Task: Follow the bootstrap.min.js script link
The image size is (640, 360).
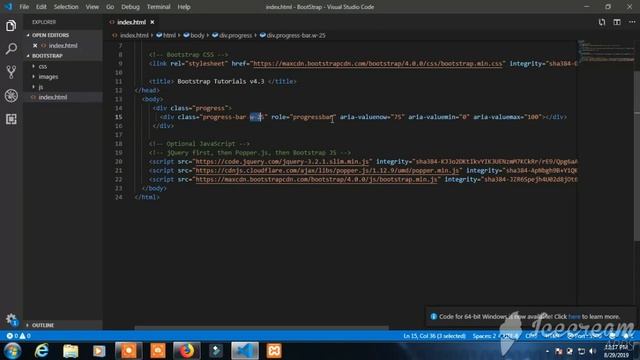Action: pyautogui.click(x=316, y=180)
